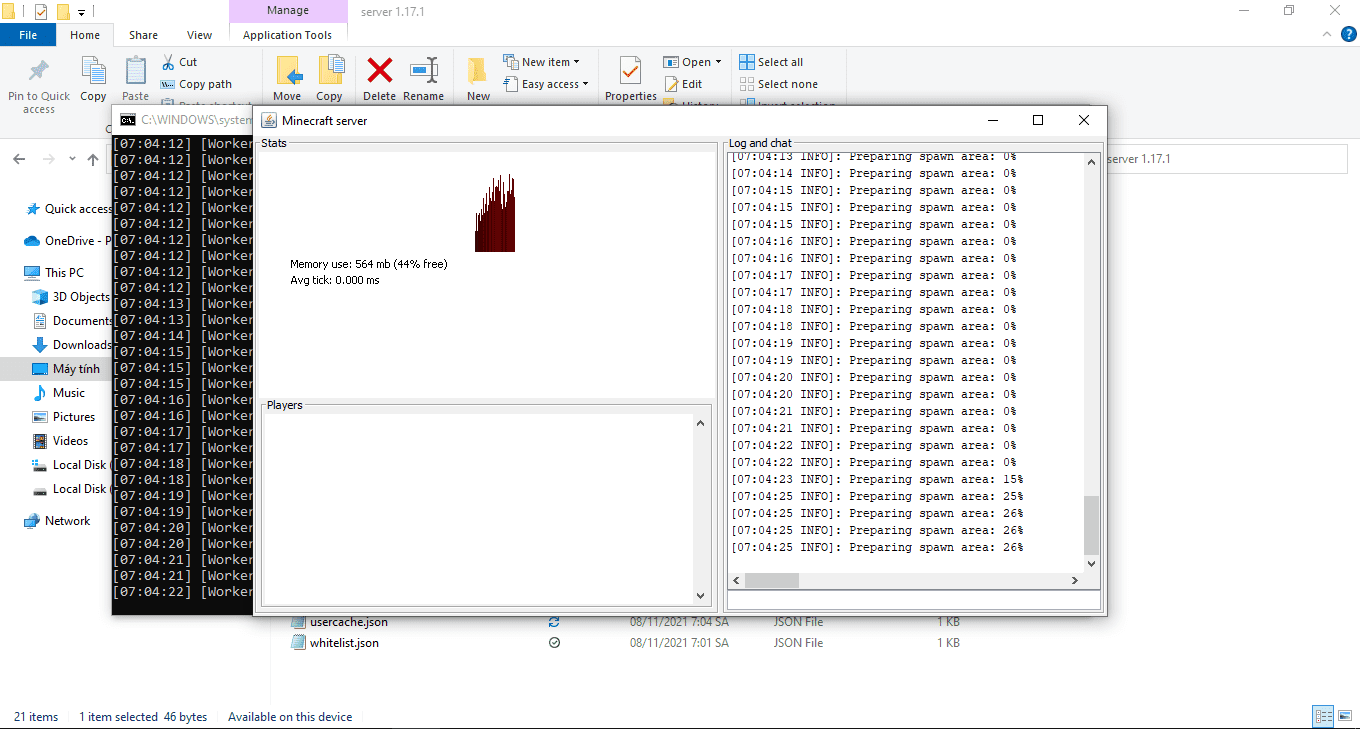Minimize the Minecraft server window
1360x729 pixels.
click(993, 120)
